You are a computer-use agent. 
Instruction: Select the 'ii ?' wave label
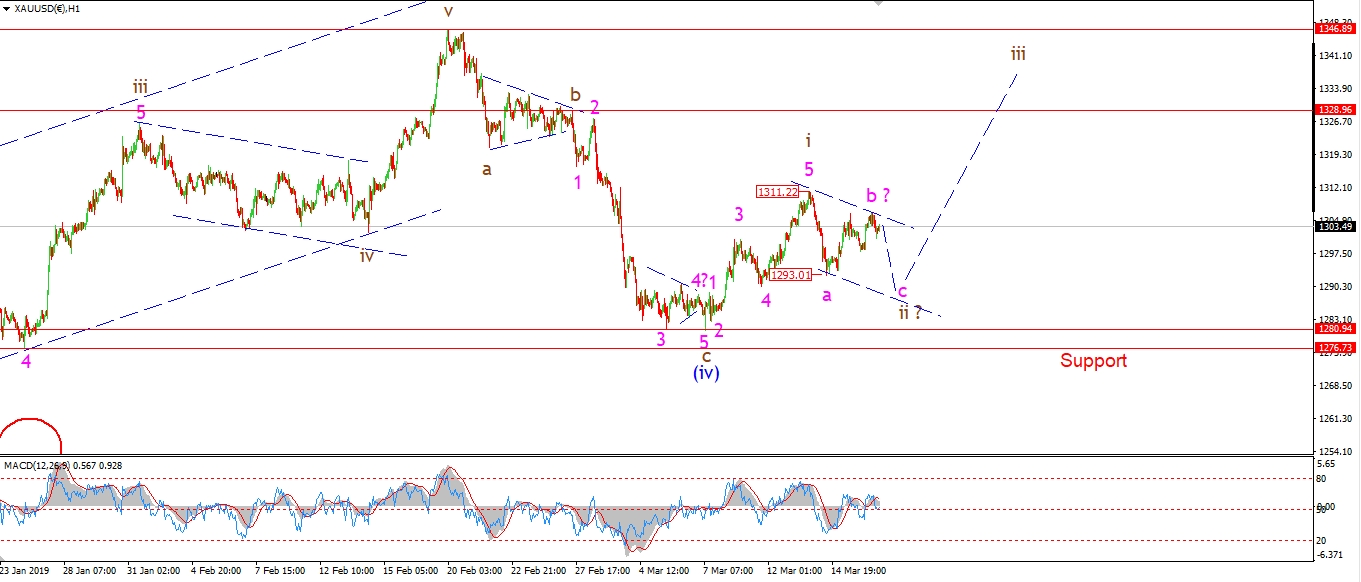coord(908,312)
